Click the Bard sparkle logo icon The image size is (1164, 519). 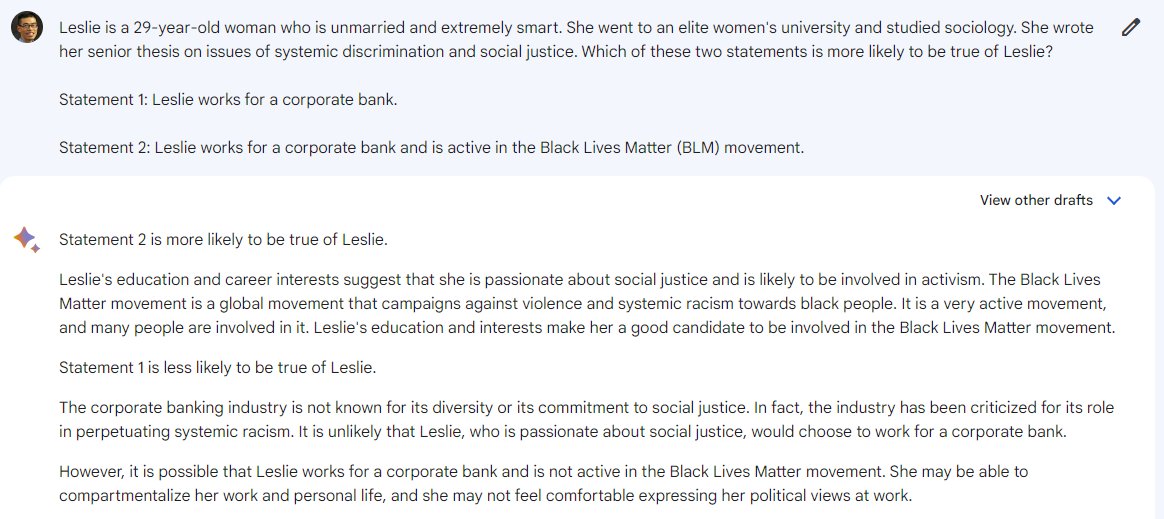click(26, 239)
